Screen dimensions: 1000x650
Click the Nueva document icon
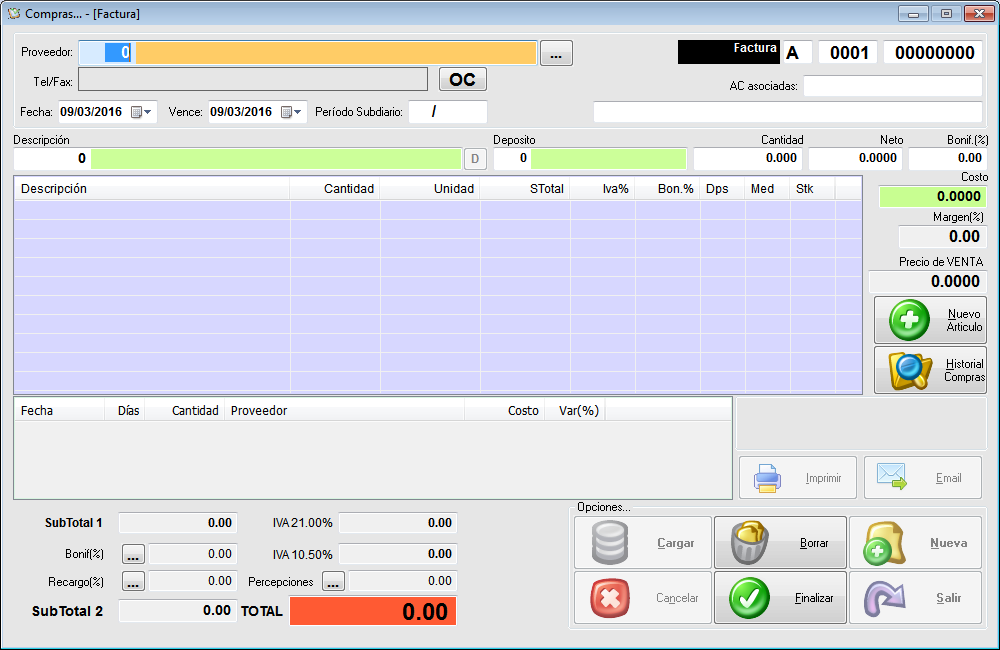(883, 543)
